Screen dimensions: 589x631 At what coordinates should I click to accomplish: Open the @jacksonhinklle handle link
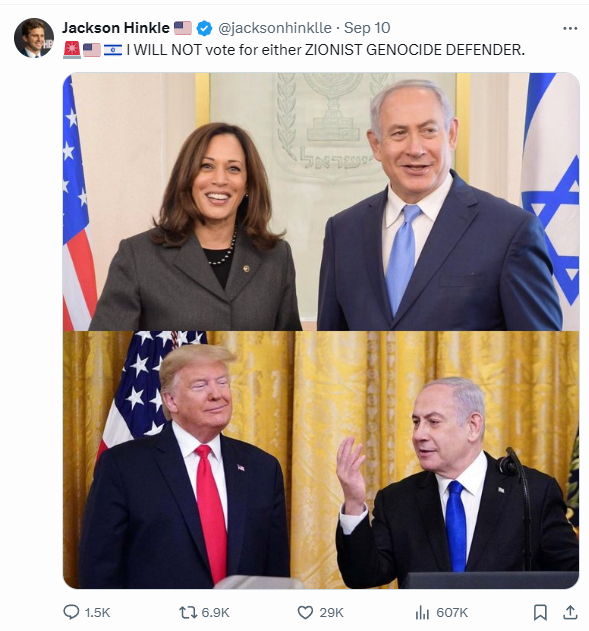pyautogui.click(x=275, y=28)
